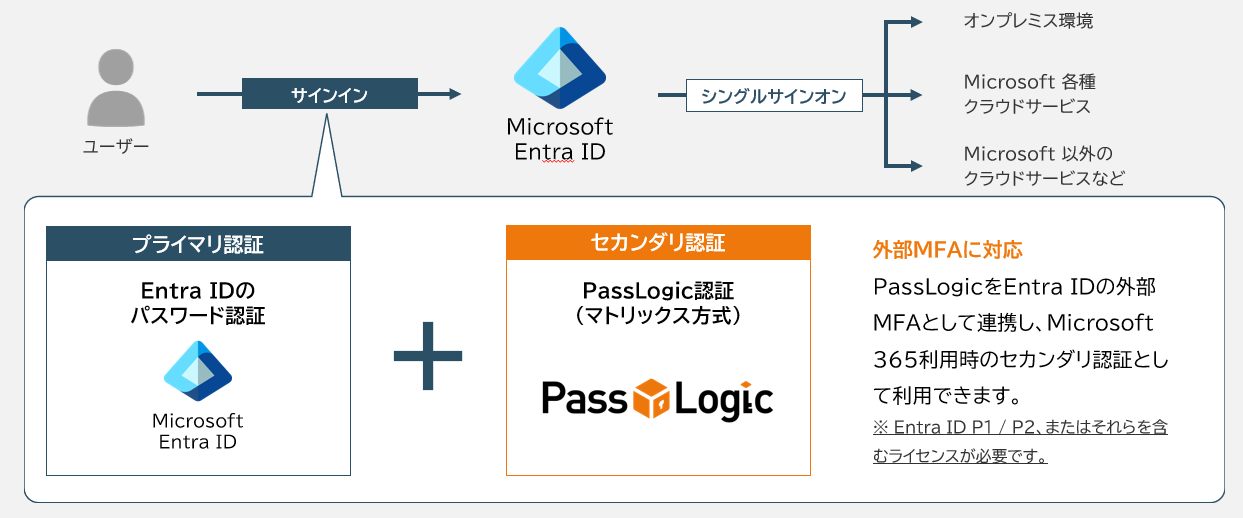Click the シングルサインオン label box
This screenshot has width=1243, height=518.
[774, 96]
